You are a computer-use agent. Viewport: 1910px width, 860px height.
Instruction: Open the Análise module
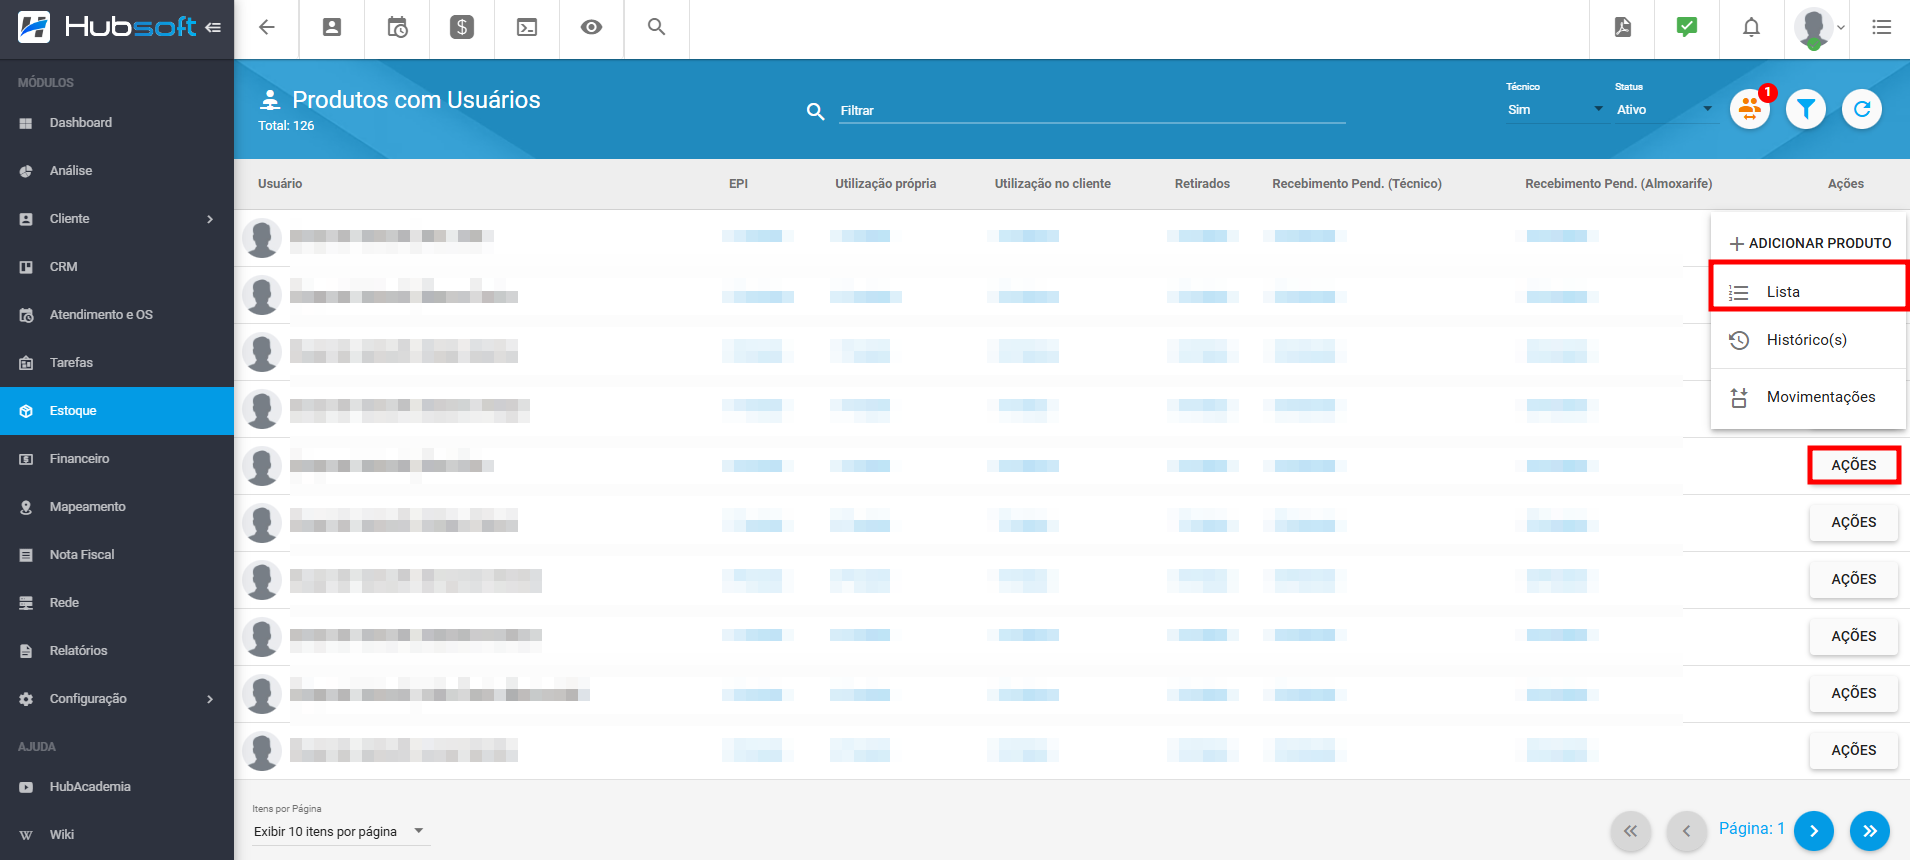117,171
